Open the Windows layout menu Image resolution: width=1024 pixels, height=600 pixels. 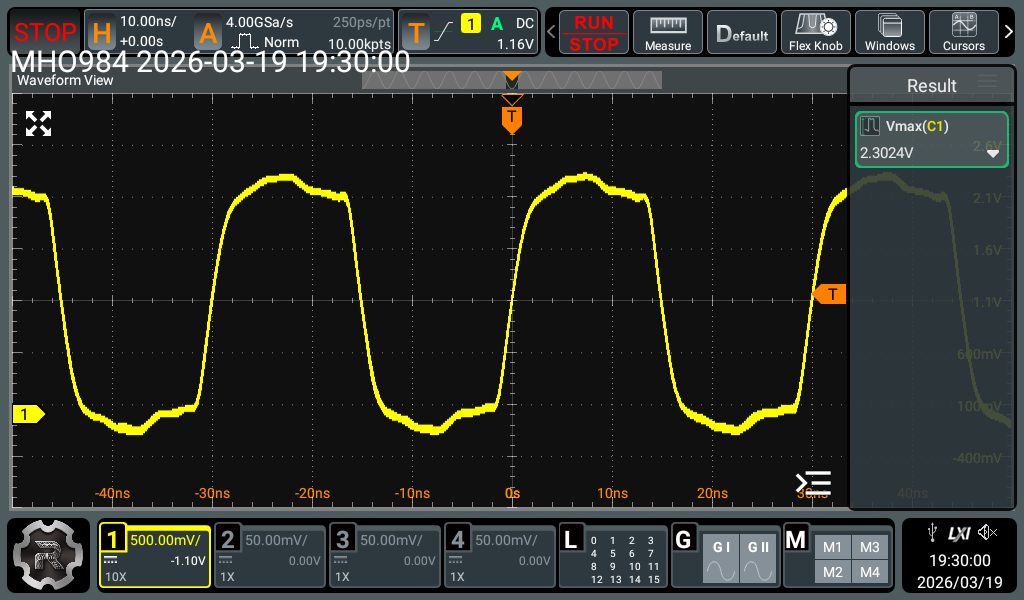click(889, 31)
